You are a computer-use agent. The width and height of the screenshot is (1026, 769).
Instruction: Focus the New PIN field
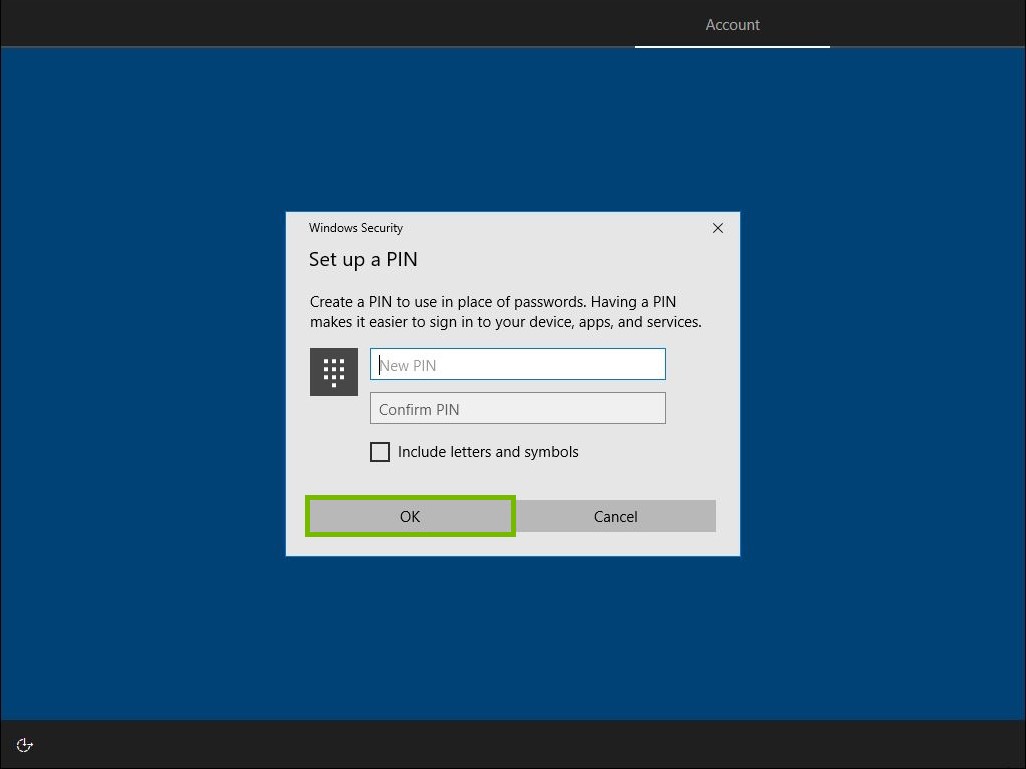point(518,364)
